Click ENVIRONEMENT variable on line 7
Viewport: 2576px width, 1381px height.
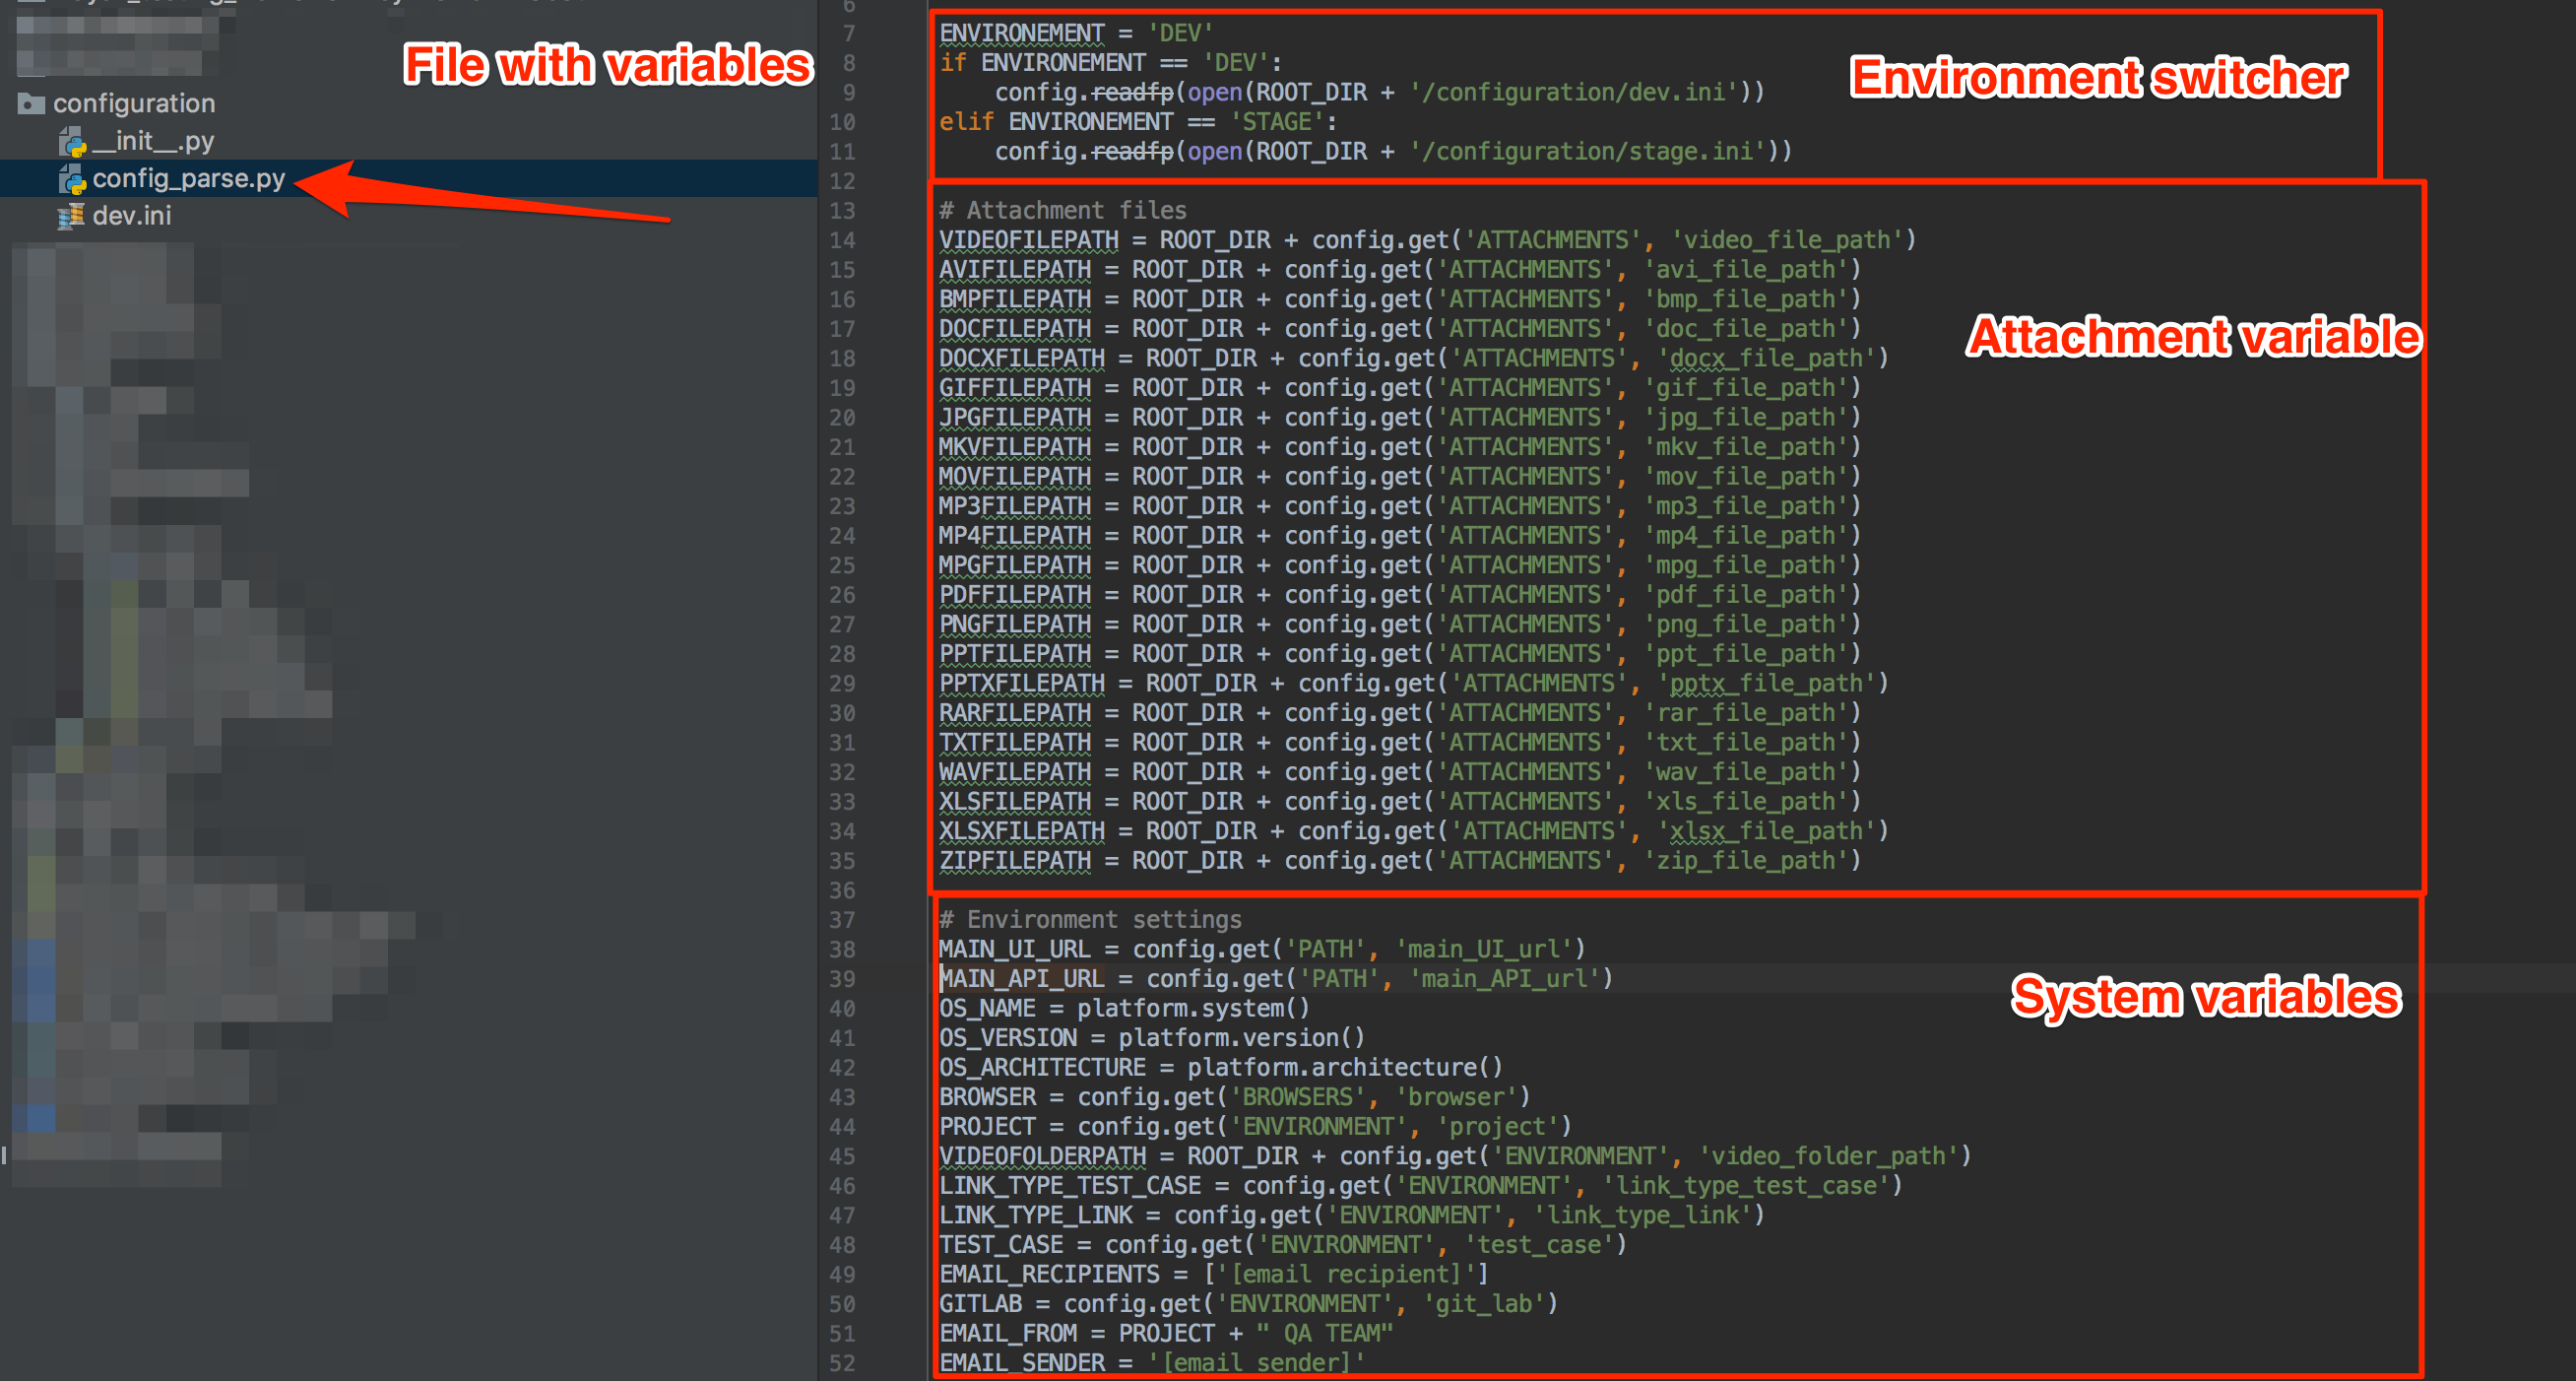click(x=1022, y=33)
